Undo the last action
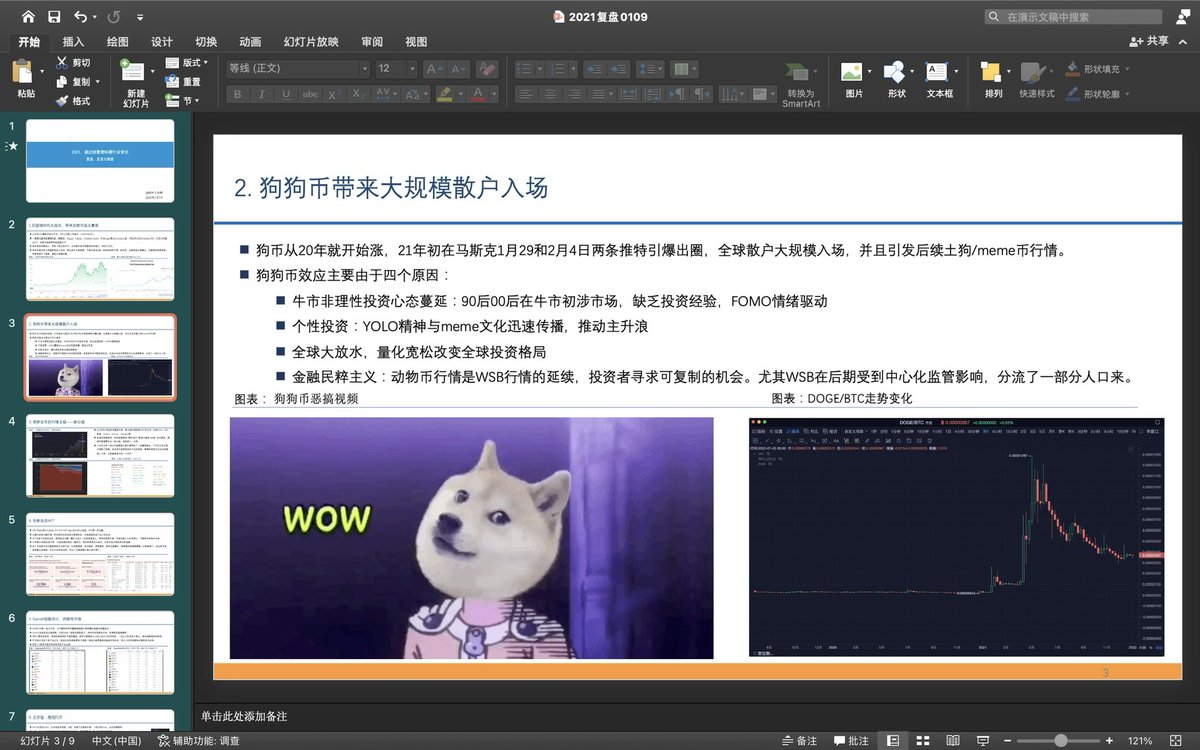This screenshot has height=750, width=1200. [80, 16]
